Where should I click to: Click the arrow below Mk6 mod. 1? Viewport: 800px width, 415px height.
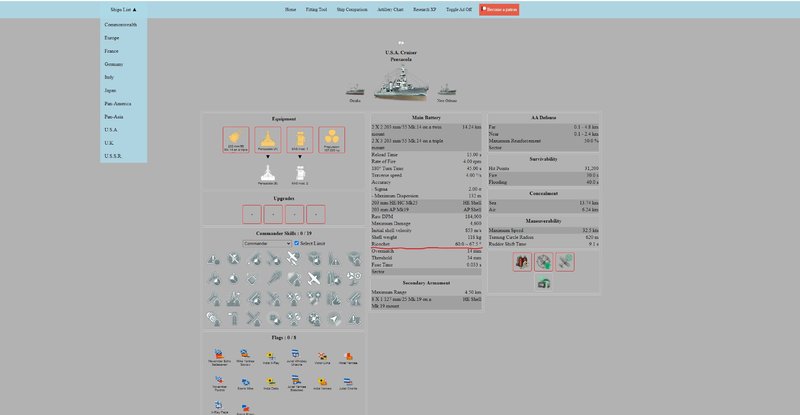[x=300, y=157]
